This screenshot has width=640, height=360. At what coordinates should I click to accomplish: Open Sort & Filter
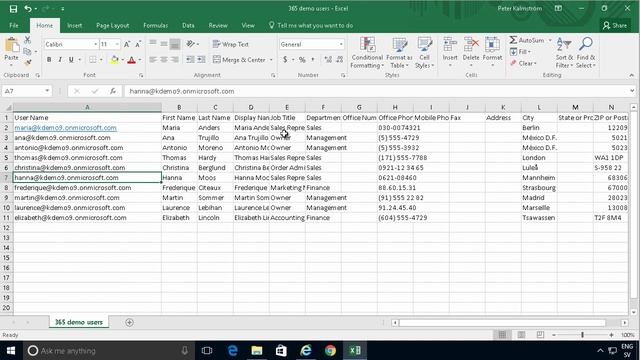click(564, 53)
